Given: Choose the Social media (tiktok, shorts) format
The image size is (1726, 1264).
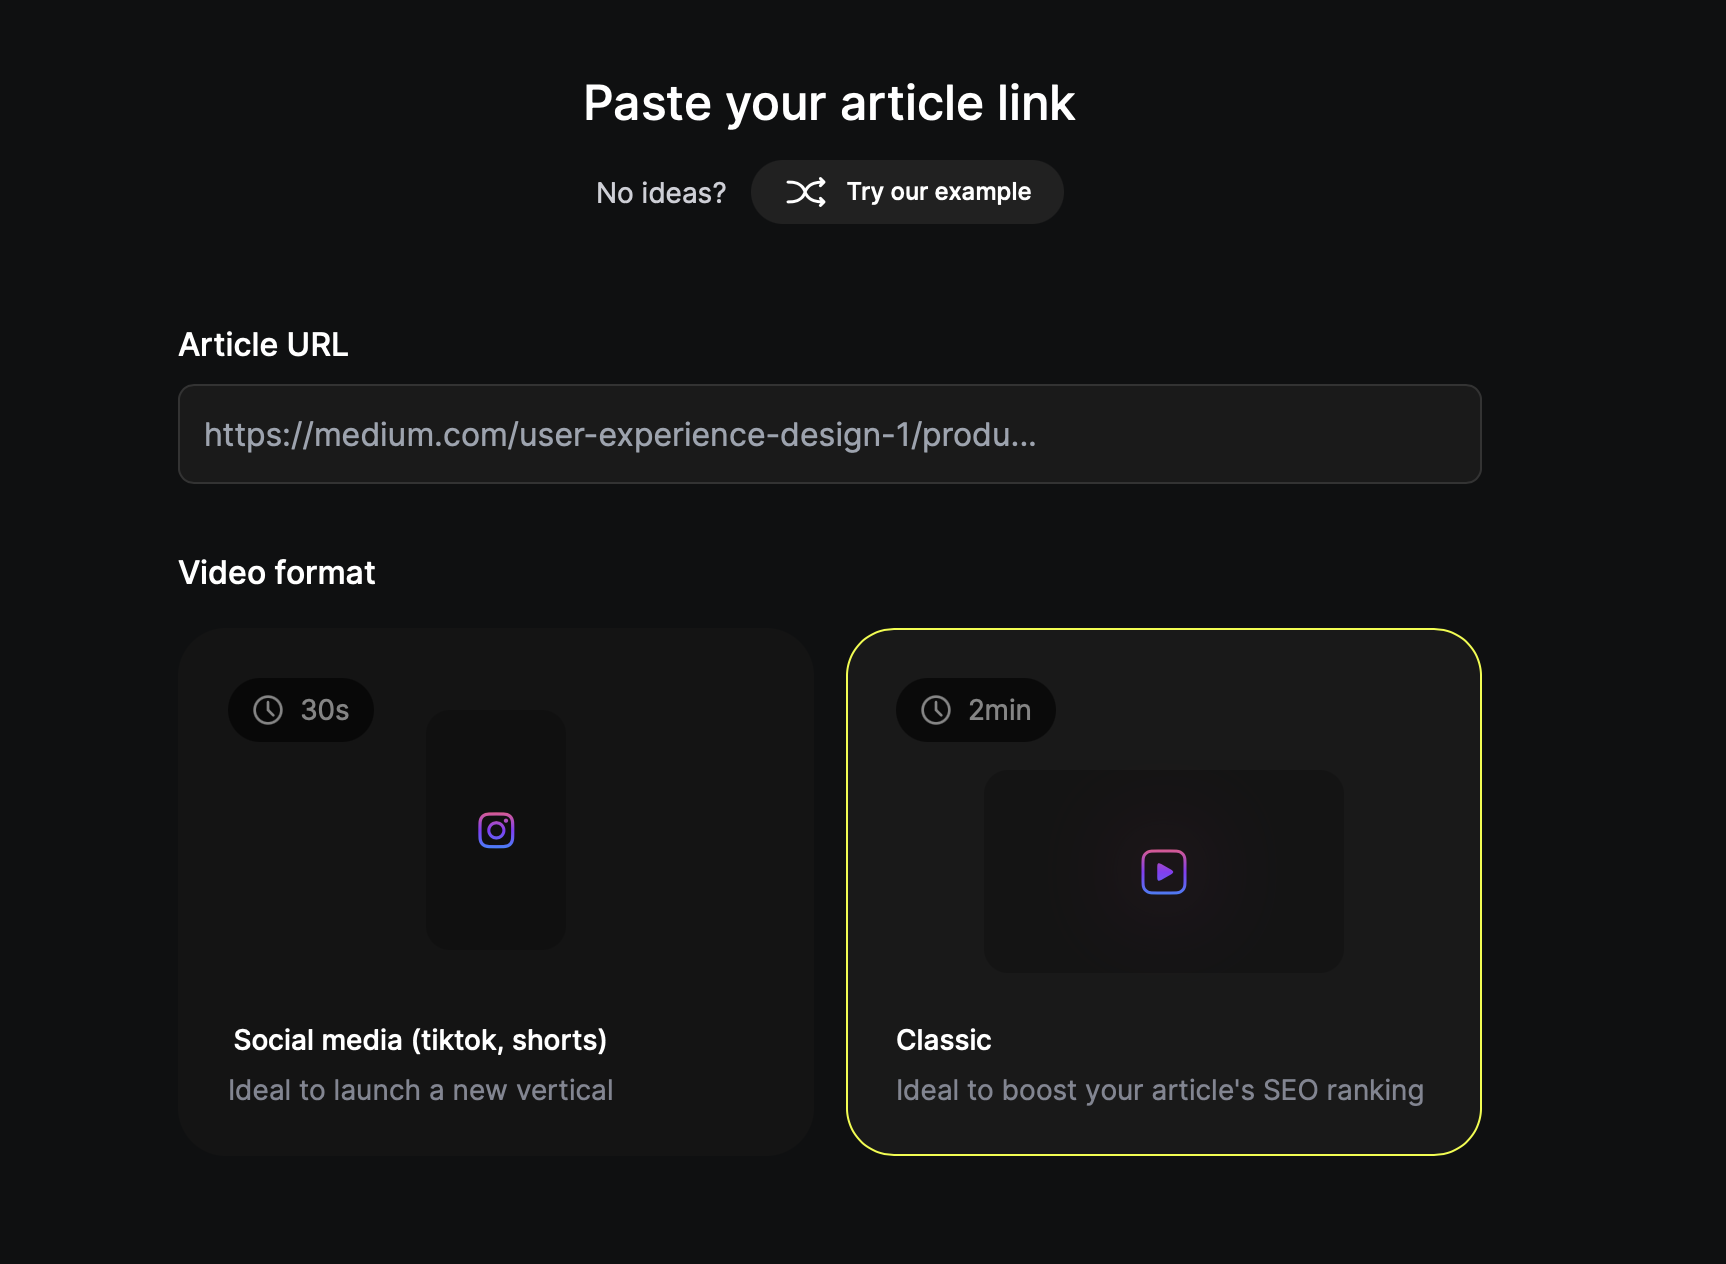Looking at the screenshot, I should tap(496, 892).
